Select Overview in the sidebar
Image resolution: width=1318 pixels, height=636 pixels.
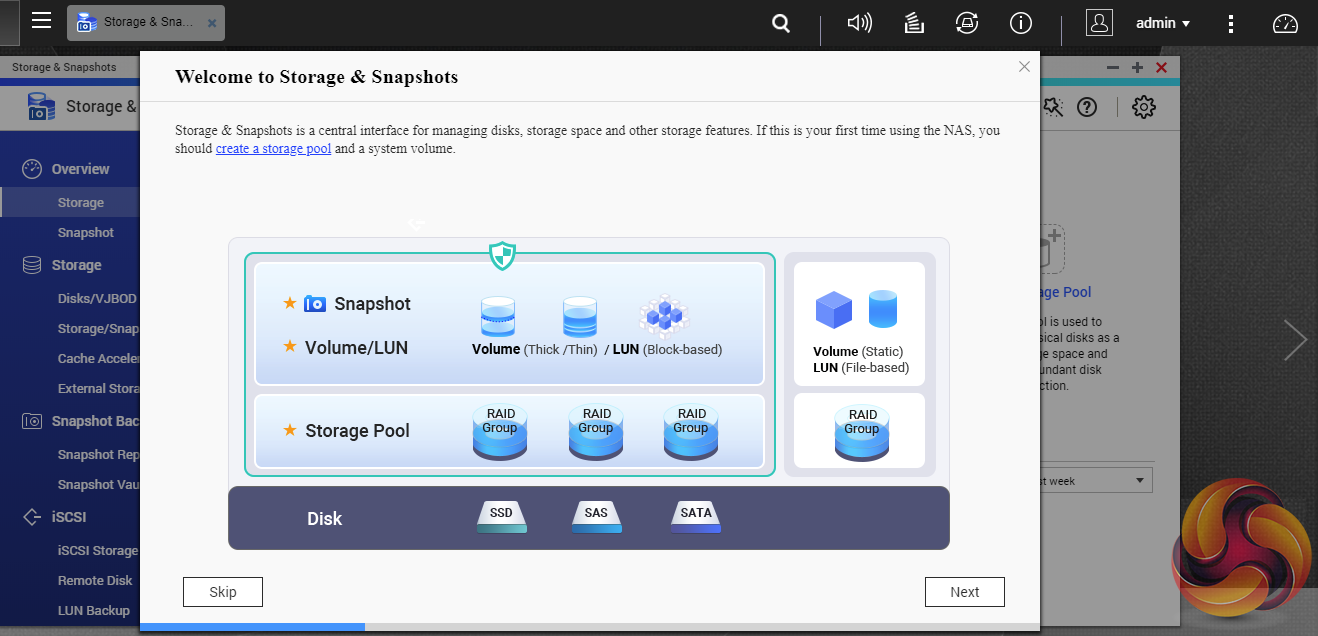80,169
